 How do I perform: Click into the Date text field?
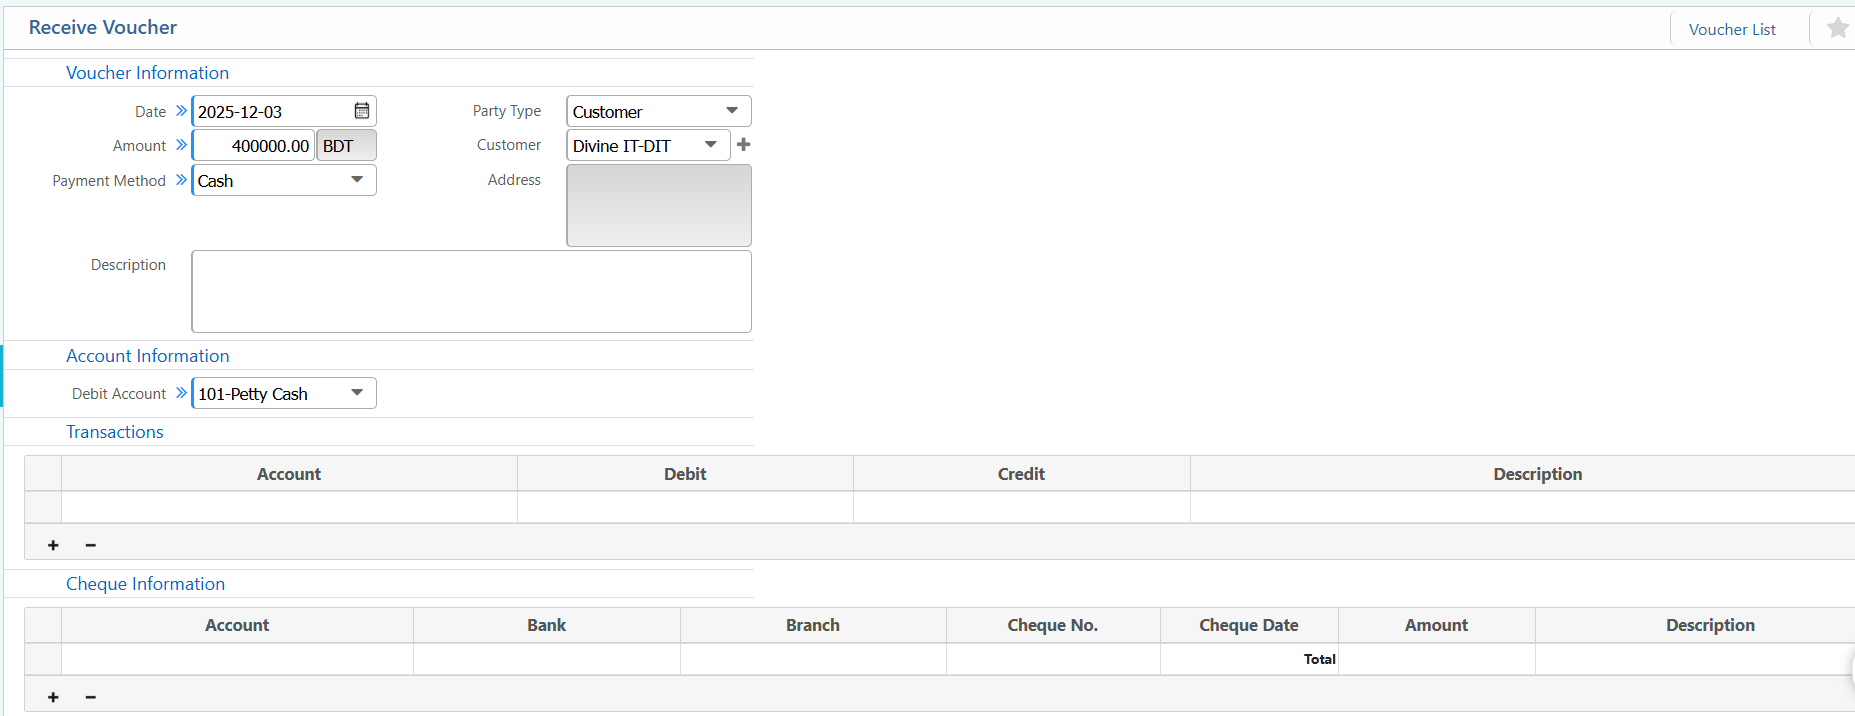pos(270,112)
